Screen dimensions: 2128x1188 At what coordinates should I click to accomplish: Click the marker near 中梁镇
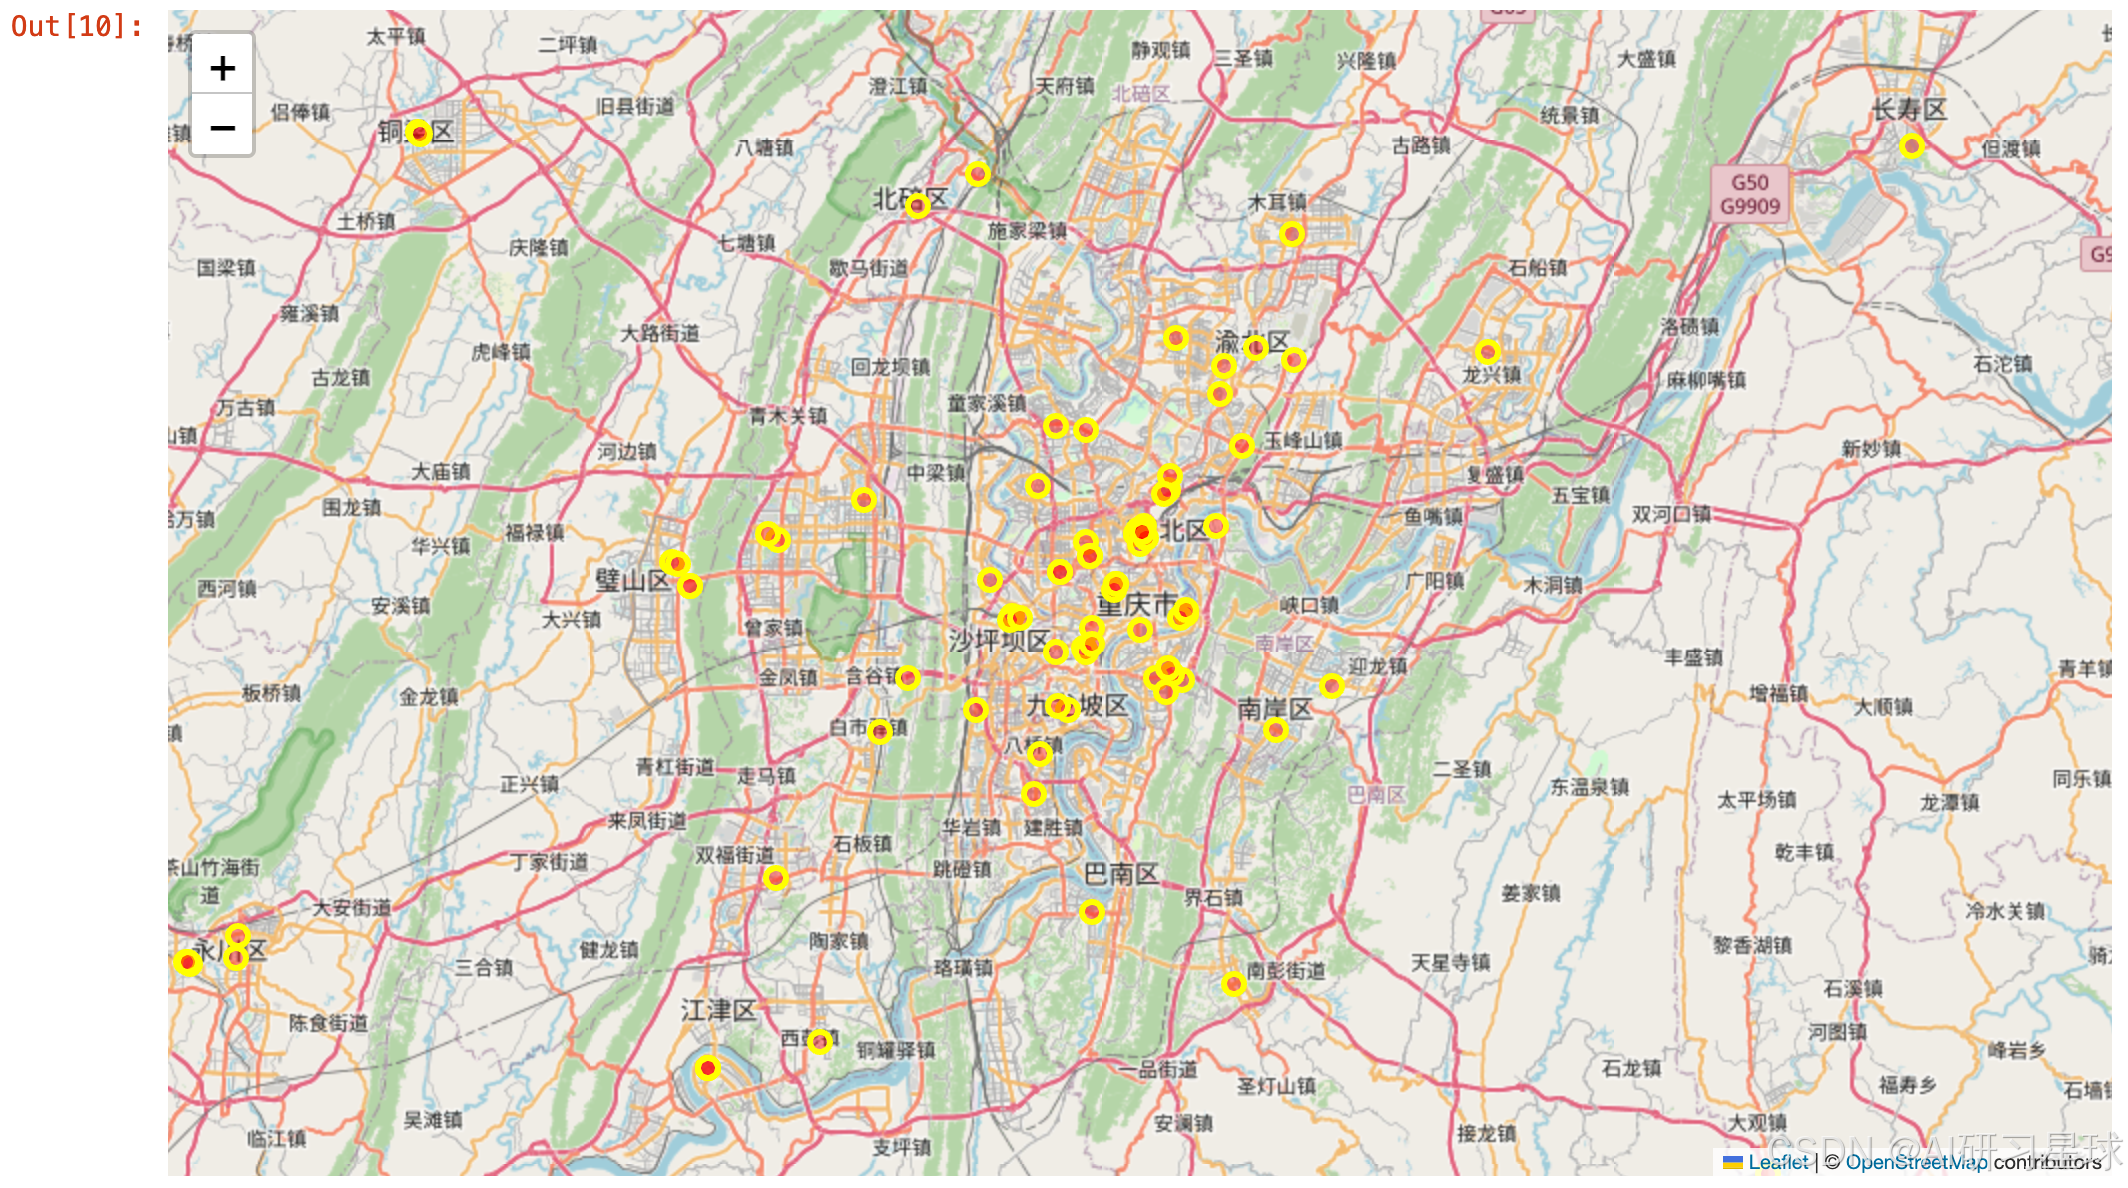point(864,499)
